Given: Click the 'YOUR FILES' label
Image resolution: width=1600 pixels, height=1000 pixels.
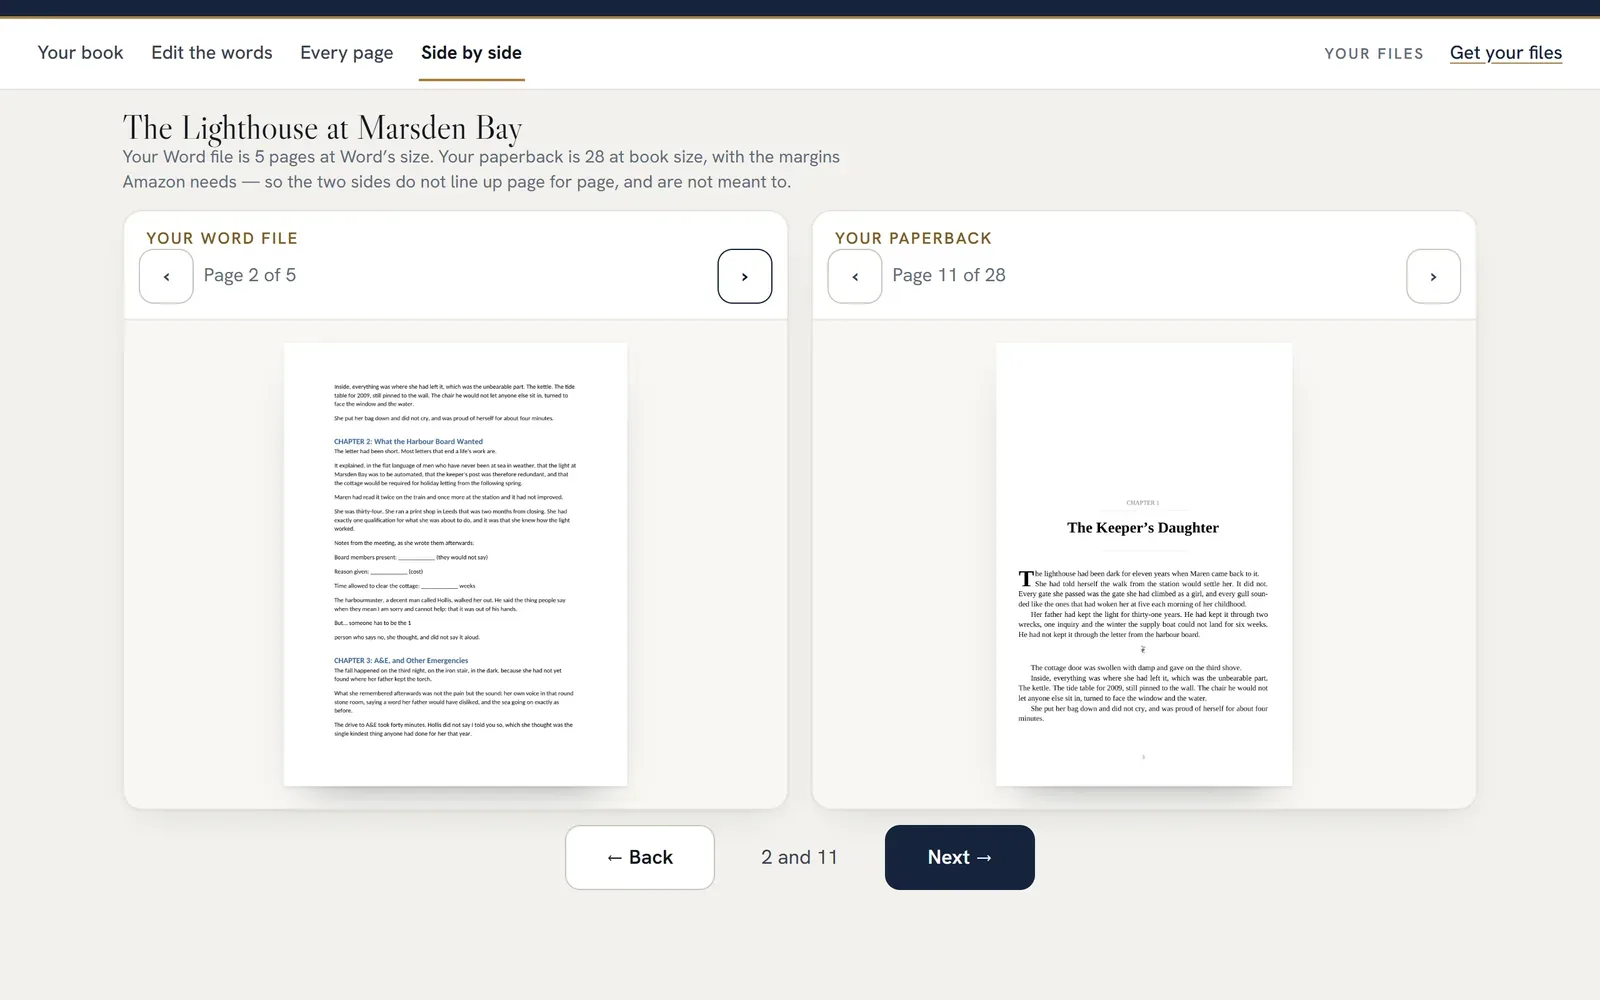Looking at the screenshot, I should (1374, 54).
